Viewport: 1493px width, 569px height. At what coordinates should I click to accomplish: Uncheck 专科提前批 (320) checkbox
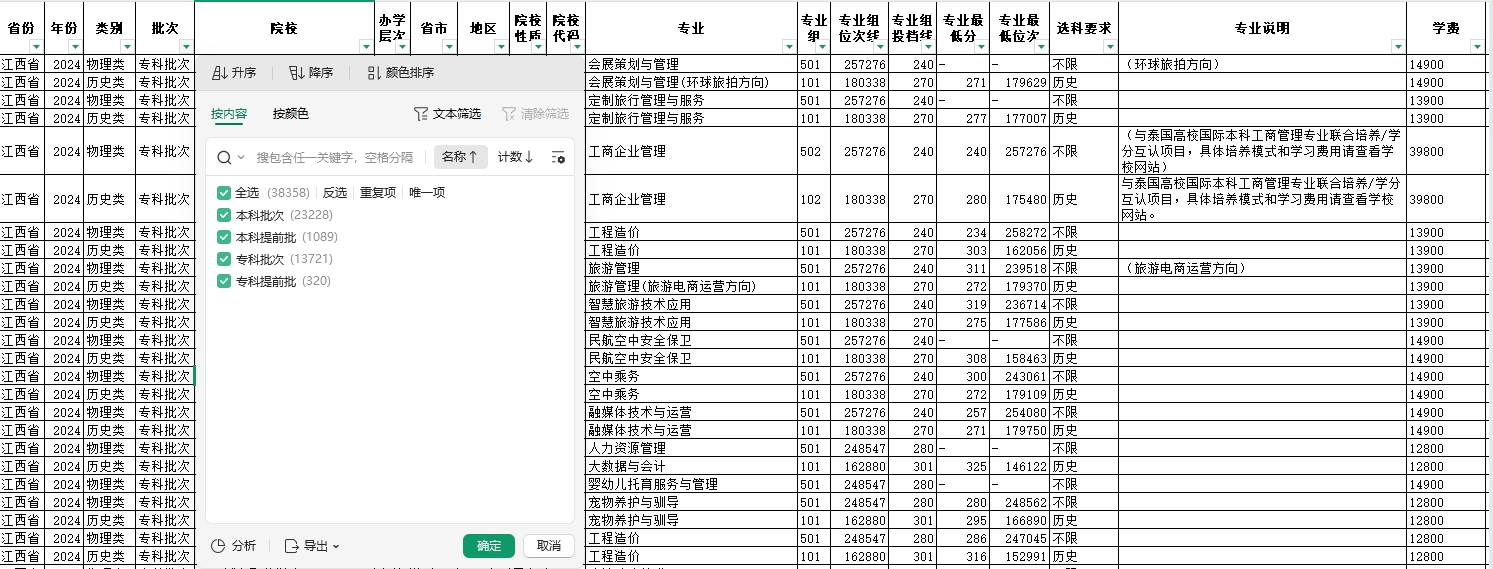tap(224, 281)
